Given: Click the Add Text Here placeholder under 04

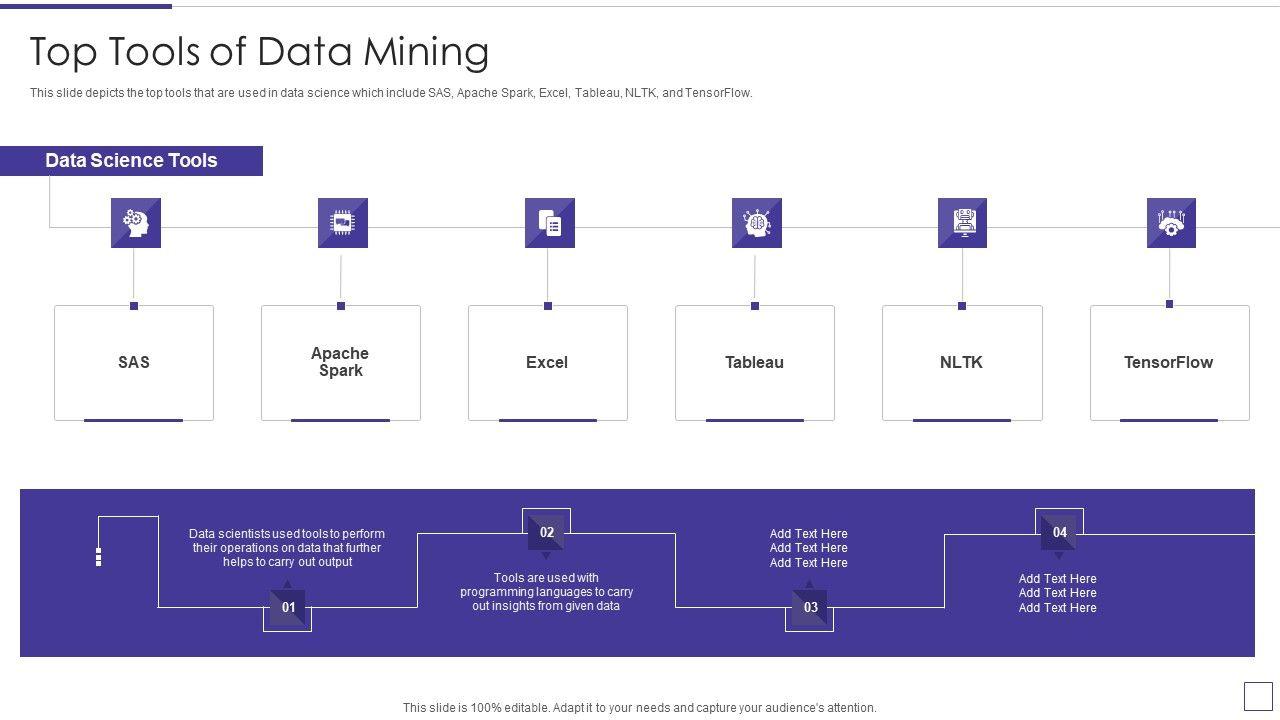Looking at the screenshot, I should pos(1057,593).
